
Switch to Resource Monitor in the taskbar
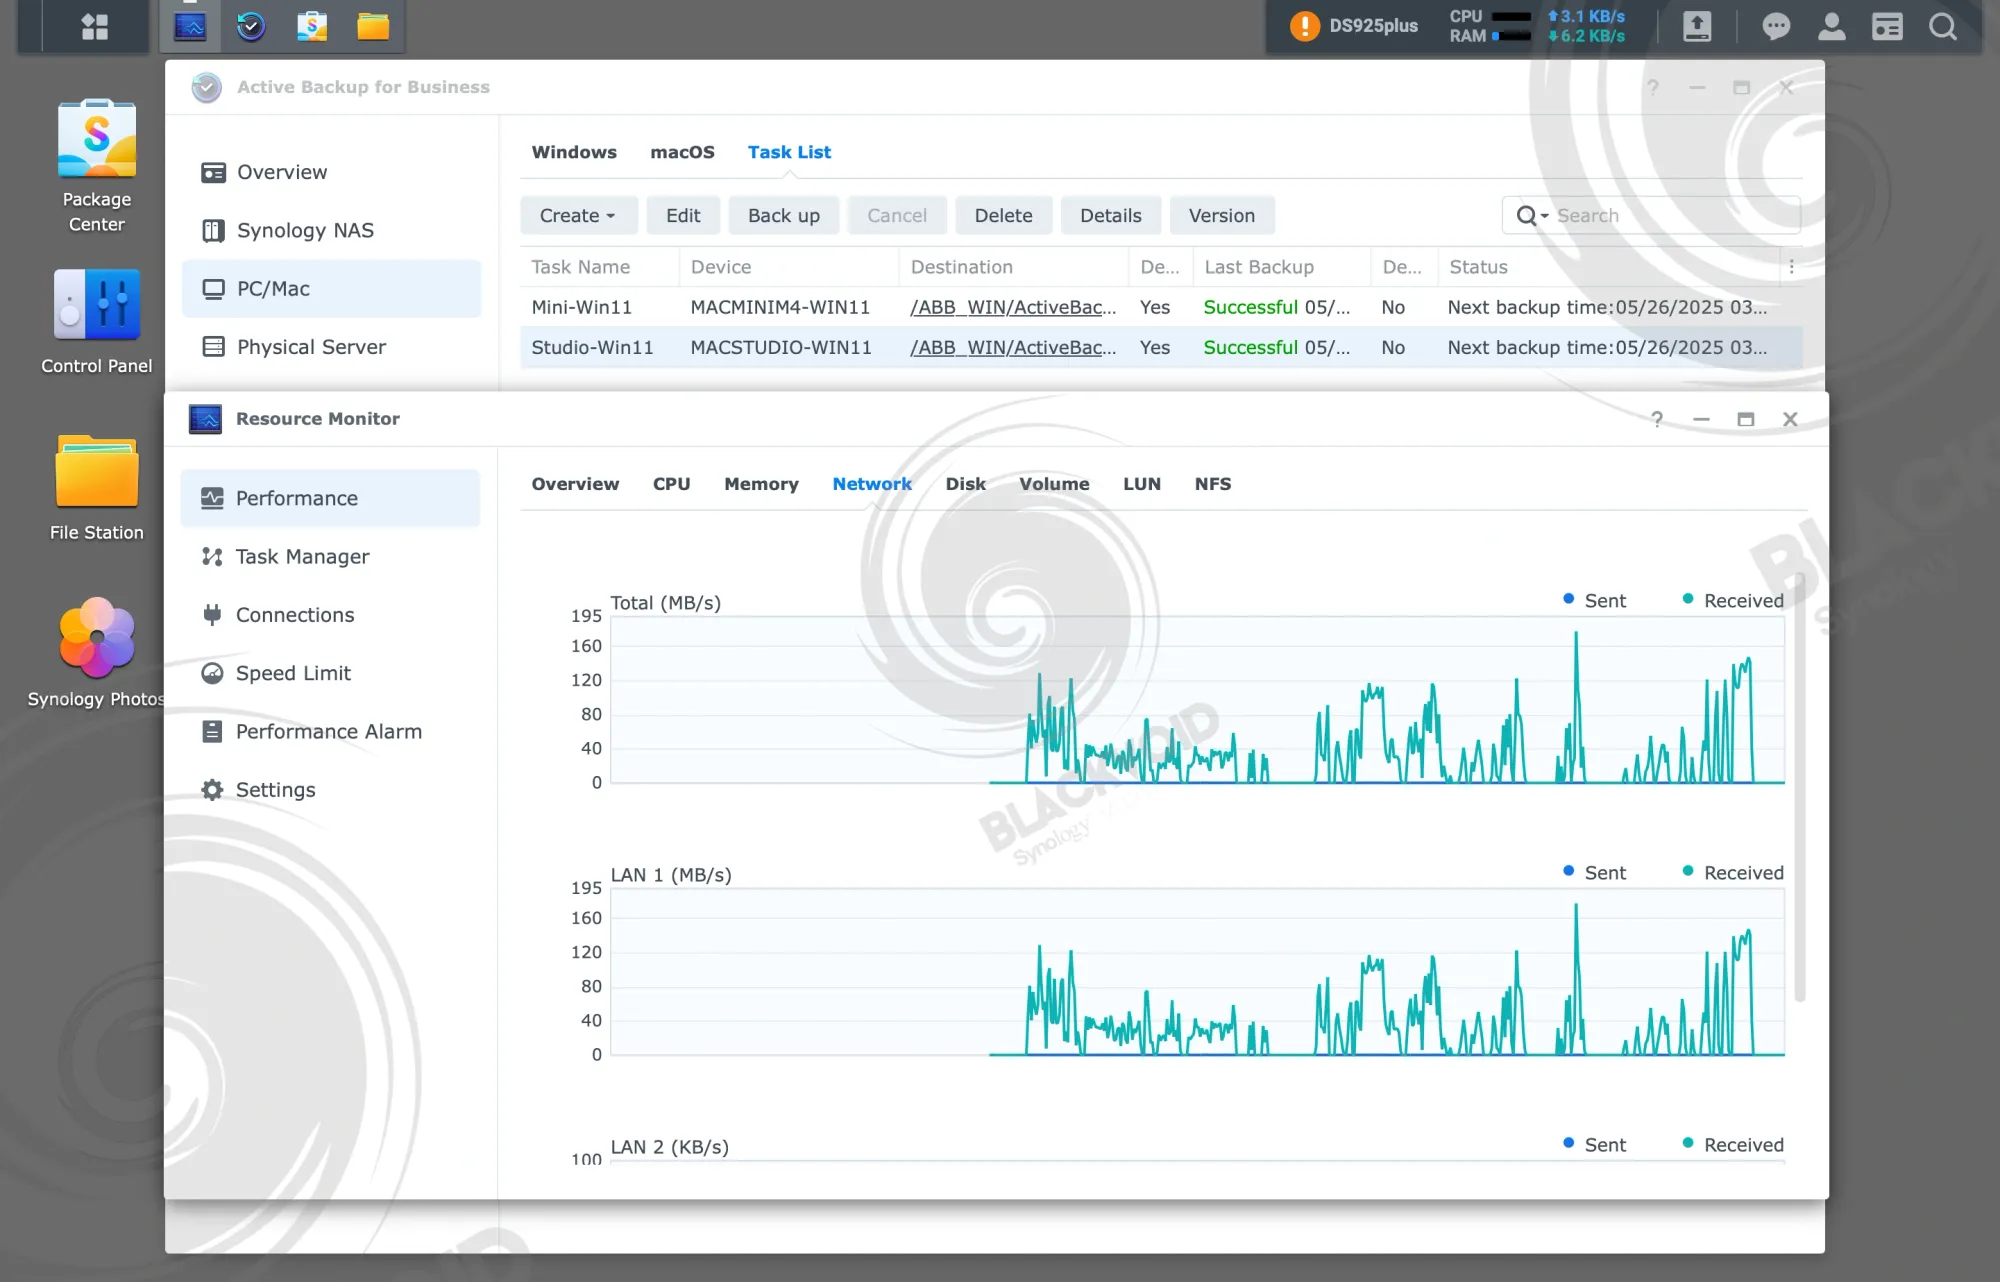(x=190, y=26)
